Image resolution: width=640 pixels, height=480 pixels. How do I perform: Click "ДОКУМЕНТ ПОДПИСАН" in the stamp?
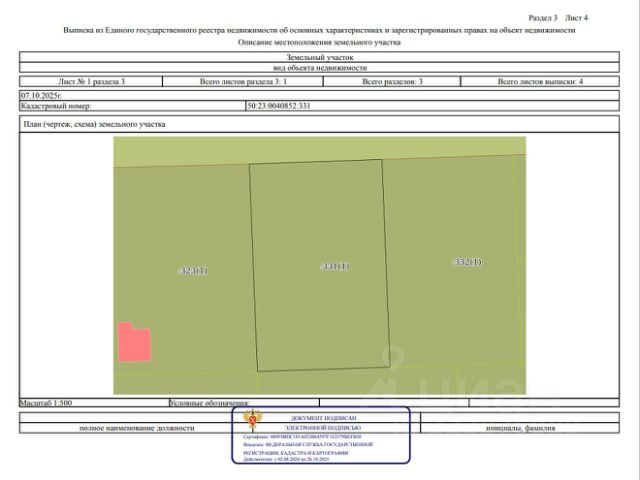323,418
